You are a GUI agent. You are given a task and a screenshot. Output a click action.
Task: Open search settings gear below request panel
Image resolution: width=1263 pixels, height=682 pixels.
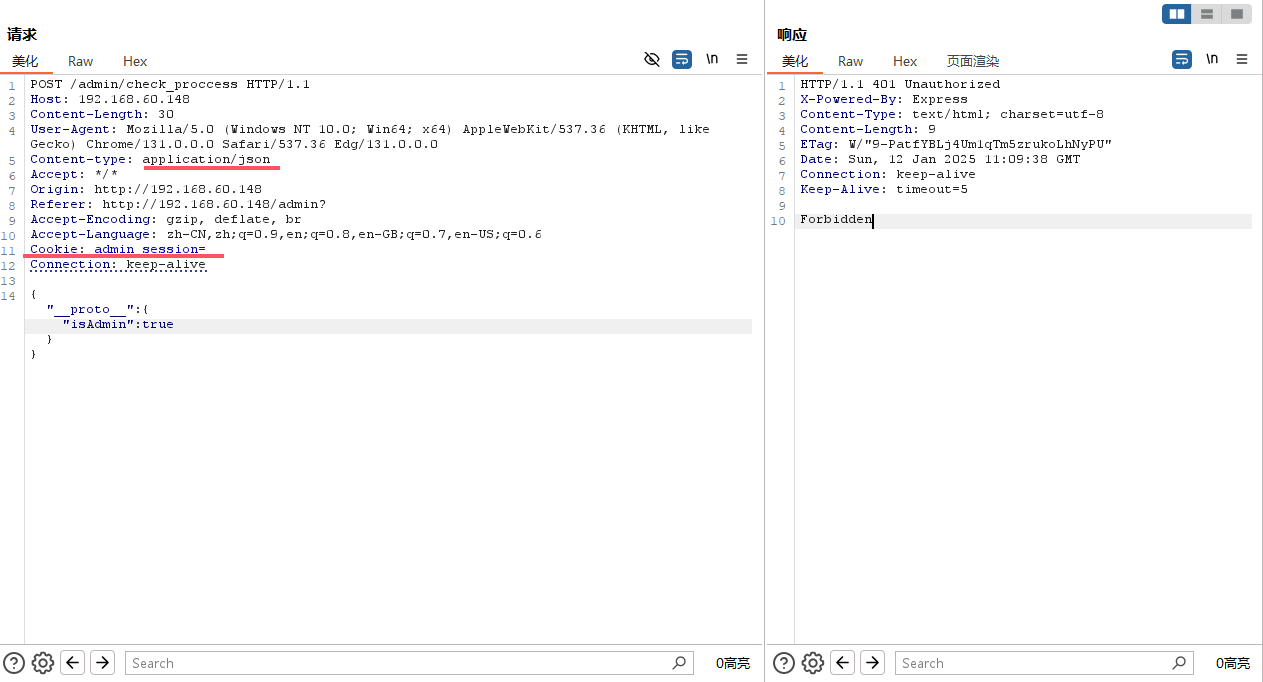click(x=42, y=663)
